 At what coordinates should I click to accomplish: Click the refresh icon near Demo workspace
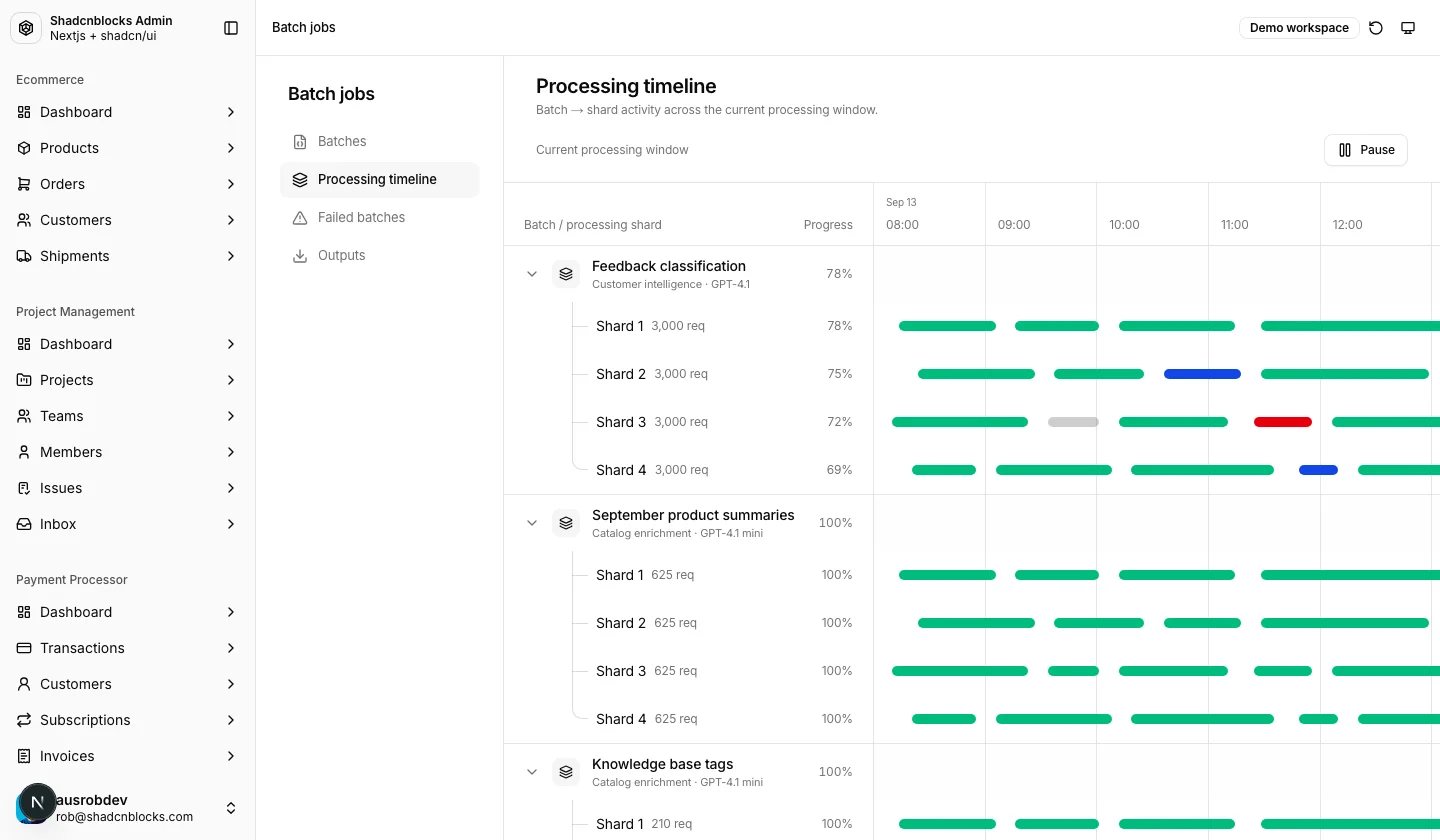point(1376,28)
